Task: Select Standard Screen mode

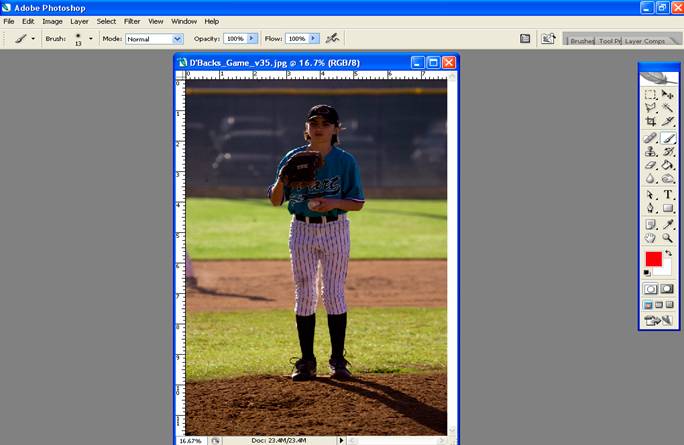Action: [648, 305]
